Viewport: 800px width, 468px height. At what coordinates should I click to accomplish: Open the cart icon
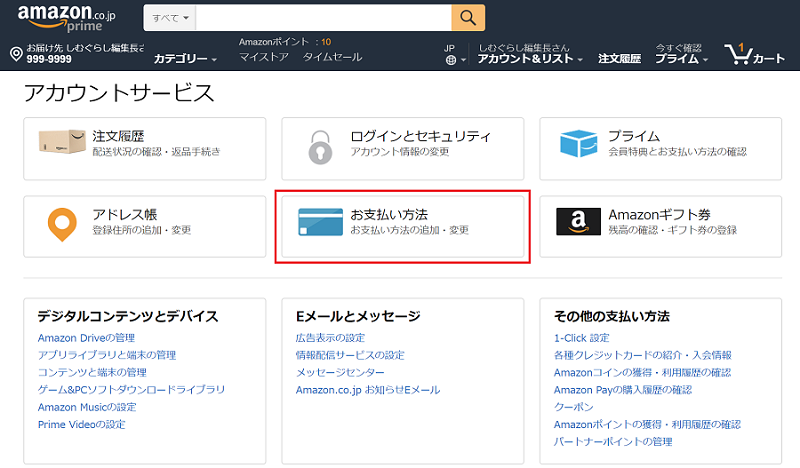pos(754,54)
